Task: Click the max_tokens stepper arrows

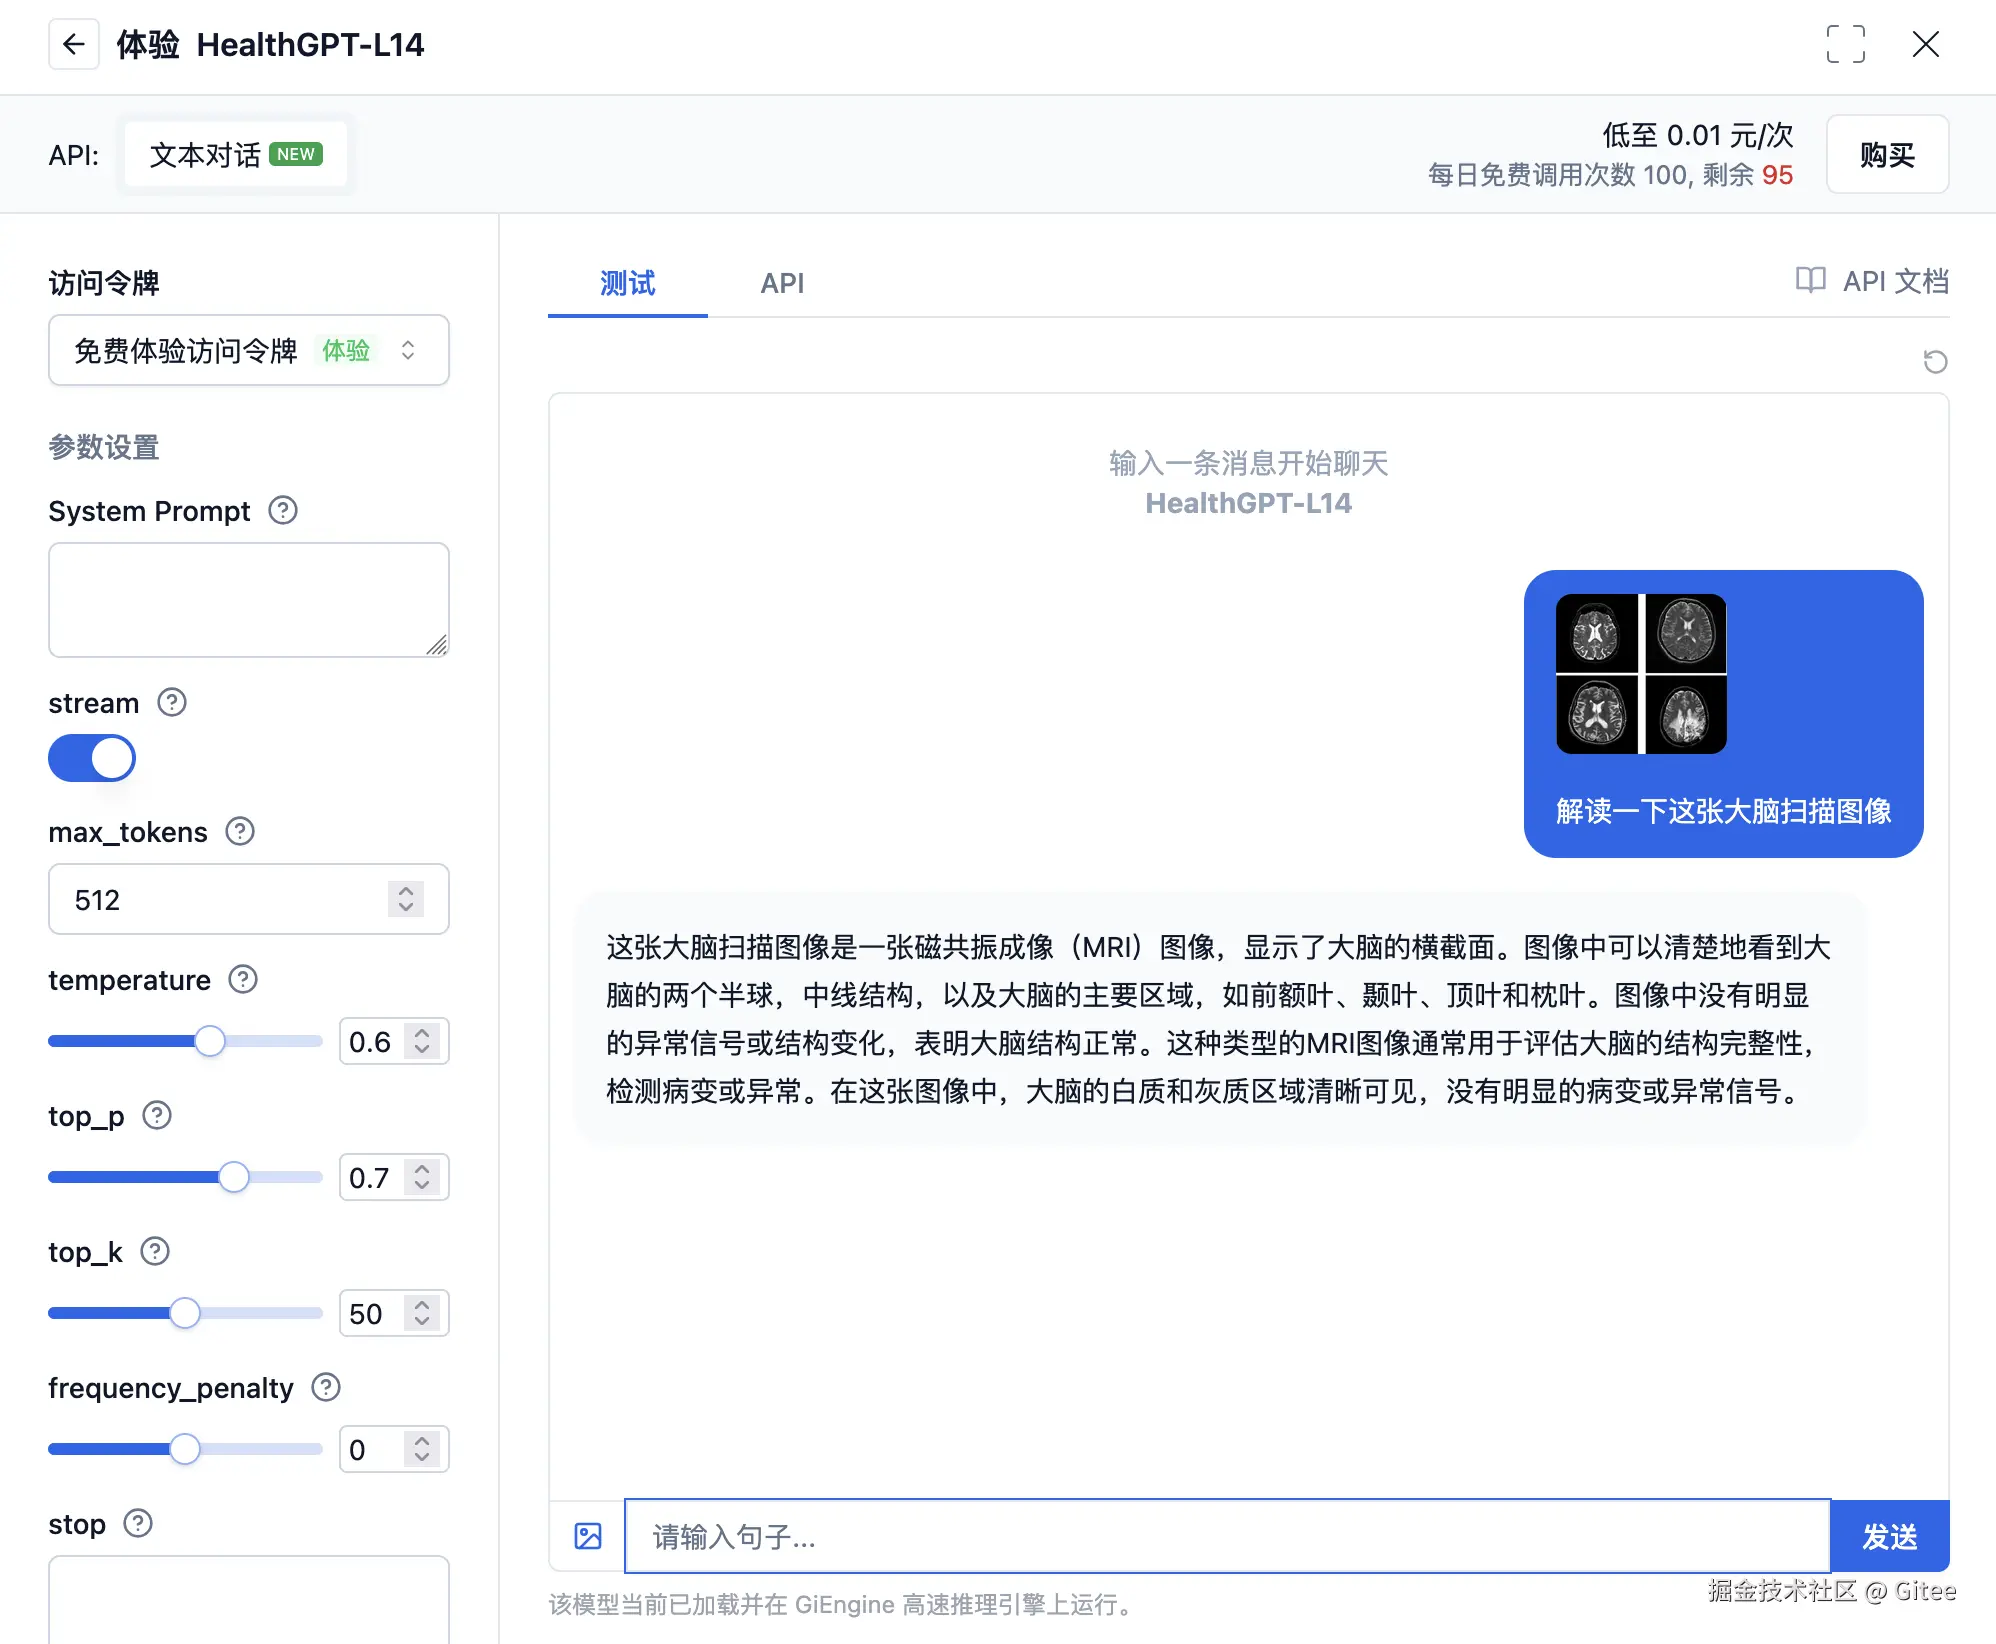Action: pyautogui.click(x=406, y=899)
